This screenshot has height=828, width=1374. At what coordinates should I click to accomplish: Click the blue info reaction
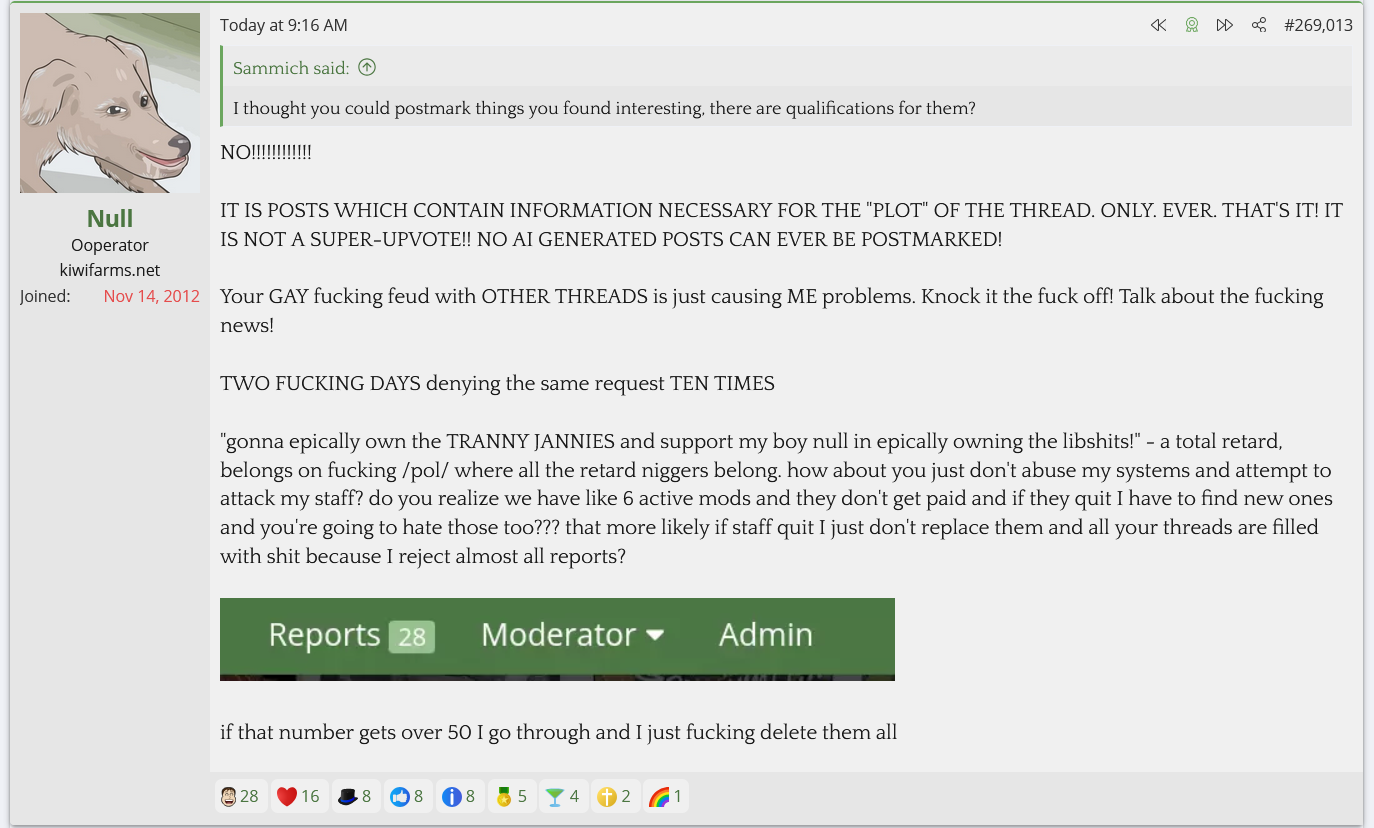click(459, 796)
